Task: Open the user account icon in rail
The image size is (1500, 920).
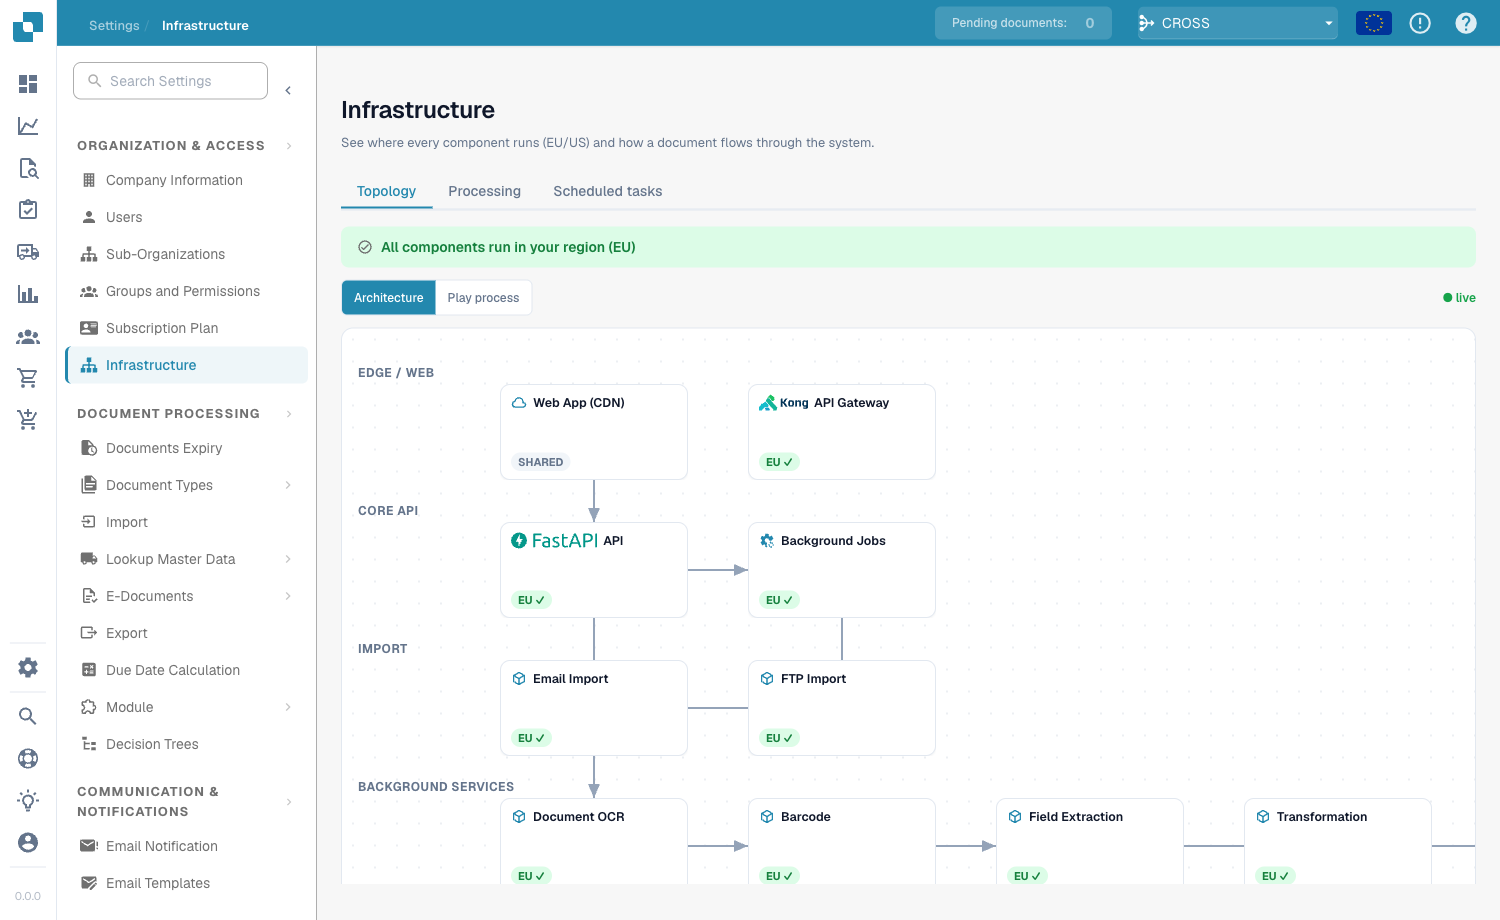Action: click(28, 842)
